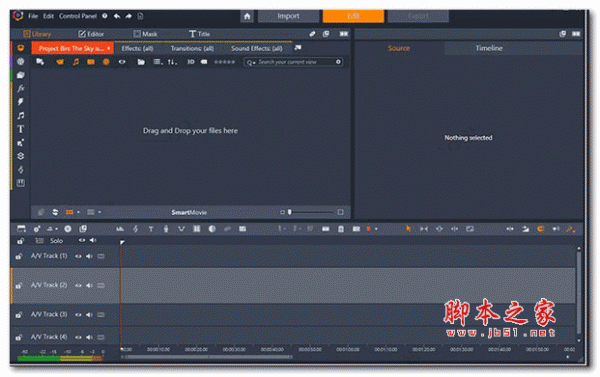
Task: Click the selection arrow tool in the timeline toolbar
Action: tap(408, 229)
